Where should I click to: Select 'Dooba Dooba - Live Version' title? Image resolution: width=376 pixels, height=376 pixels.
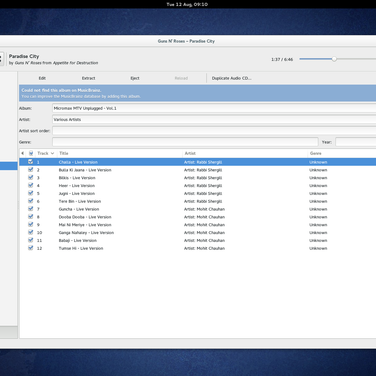tap(85, 217)
